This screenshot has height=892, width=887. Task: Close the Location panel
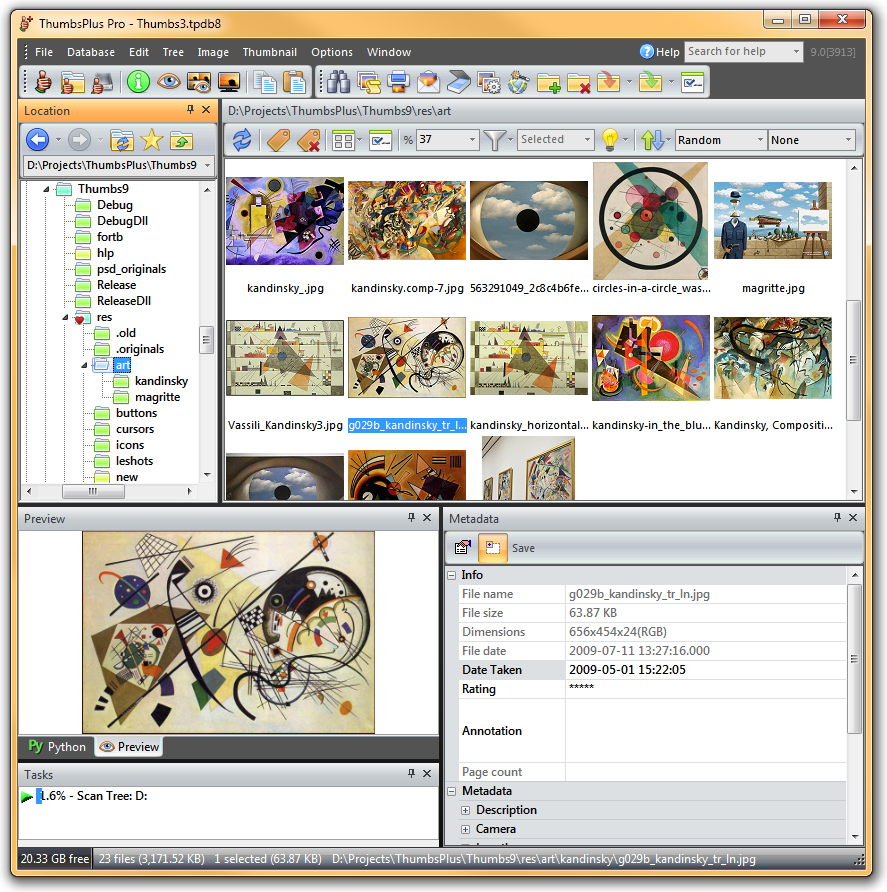[x=206, y=110]
